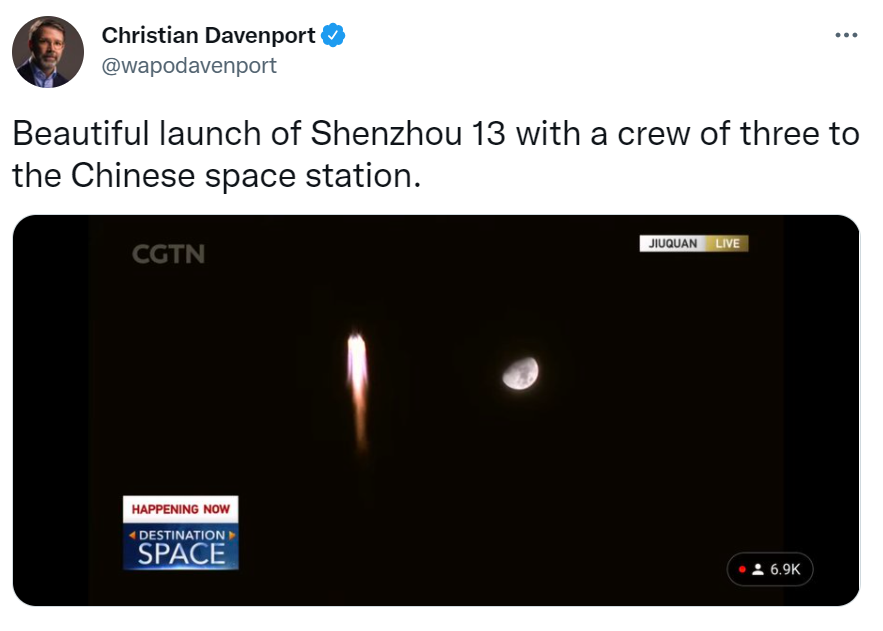Click the DESTINATION SPACE graphic
883x631 pixels.
point(181,546)
